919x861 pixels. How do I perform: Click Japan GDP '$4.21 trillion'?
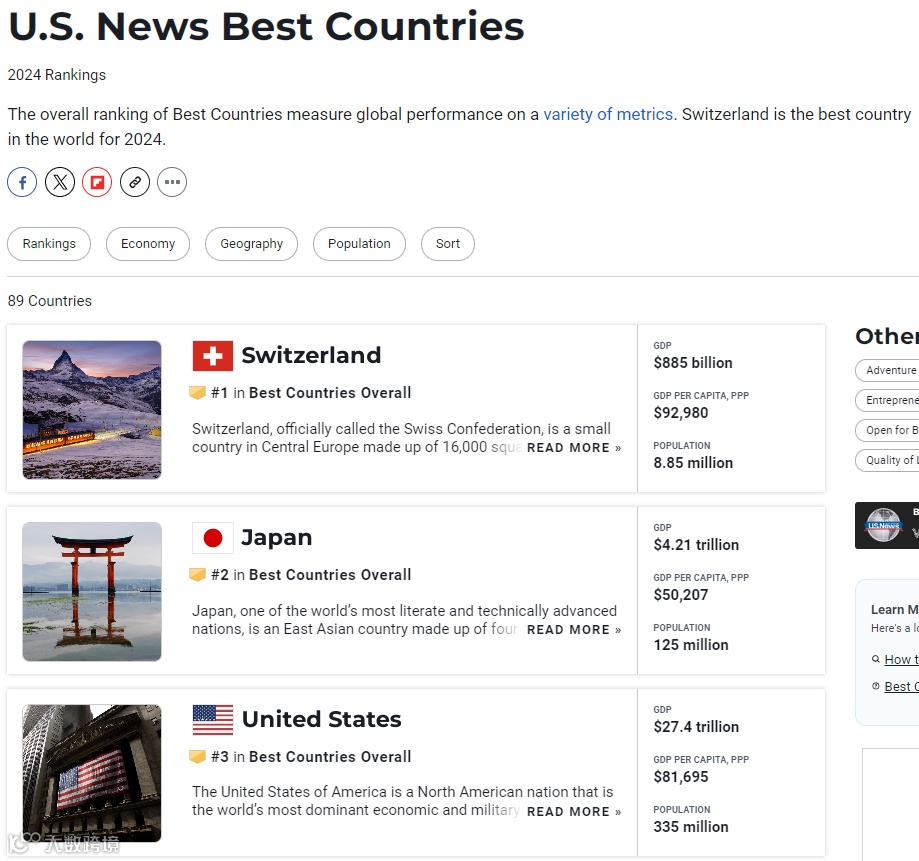(696, 545)
